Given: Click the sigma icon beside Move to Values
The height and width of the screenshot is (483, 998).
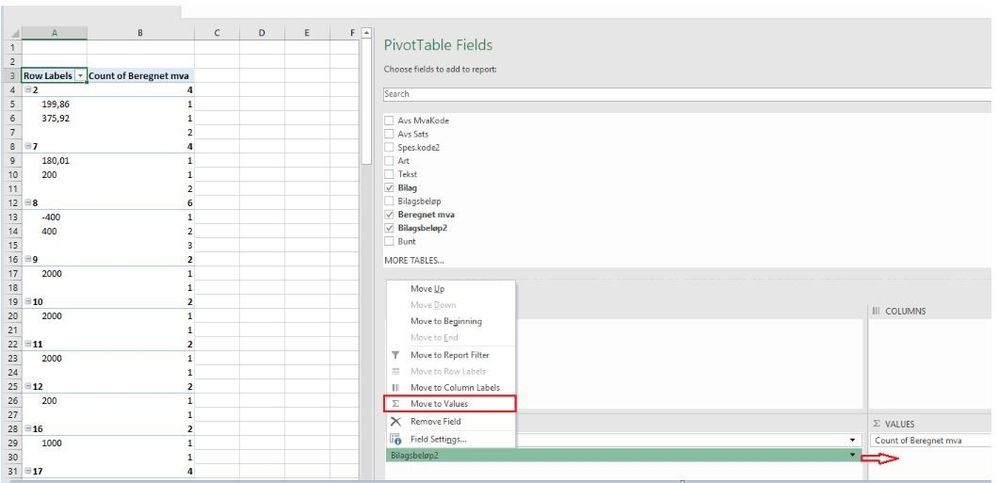Looking at the screenshot, I should point(395,403).
